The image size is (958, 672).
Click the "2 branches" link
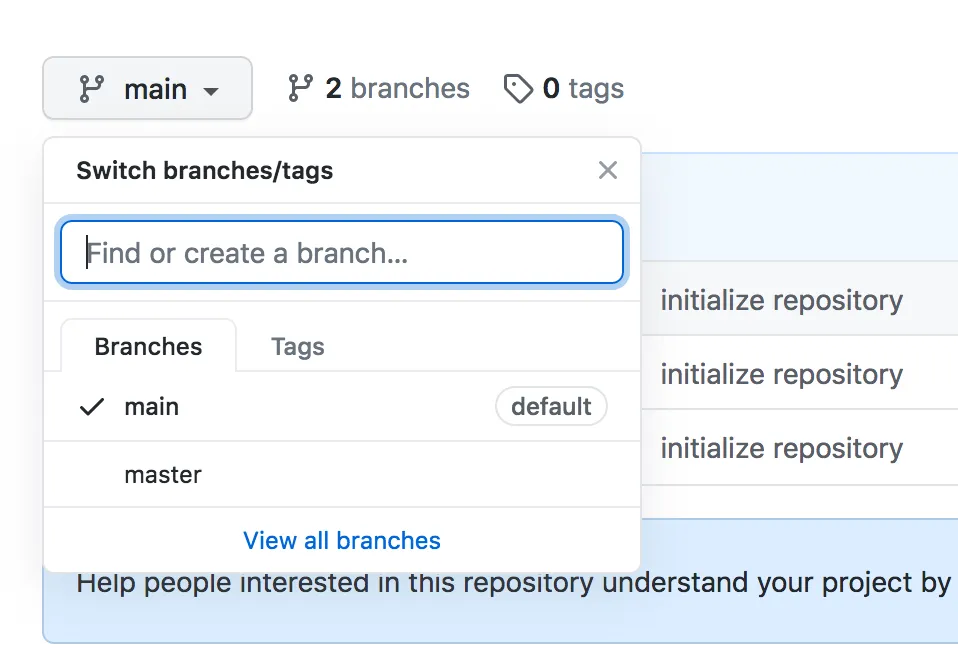coord(376,88)
